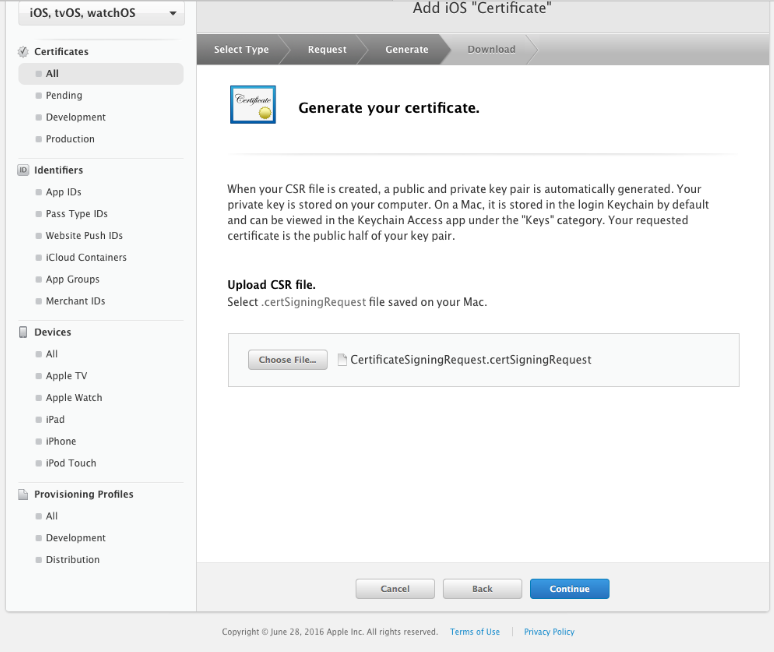The width and height of the screenshot is (774, 652).
Task: Click the Identifiers ID icon
Action: (23, 170)
